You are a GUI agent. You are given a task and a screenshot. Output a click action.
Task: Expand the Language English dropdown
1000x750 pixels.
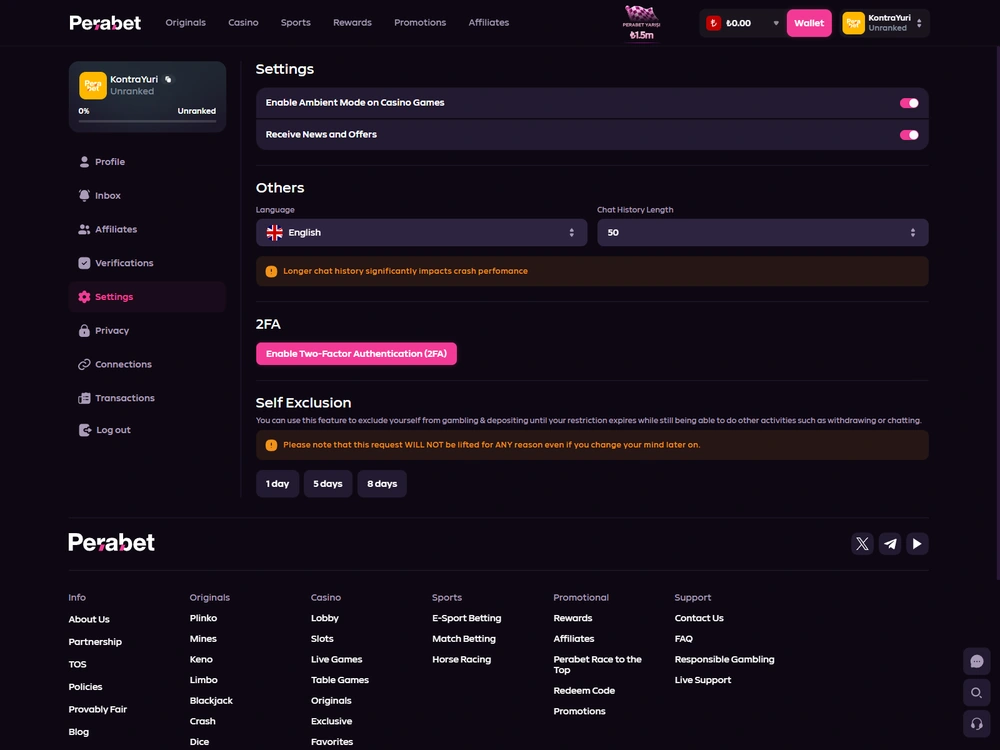(422, 233)
